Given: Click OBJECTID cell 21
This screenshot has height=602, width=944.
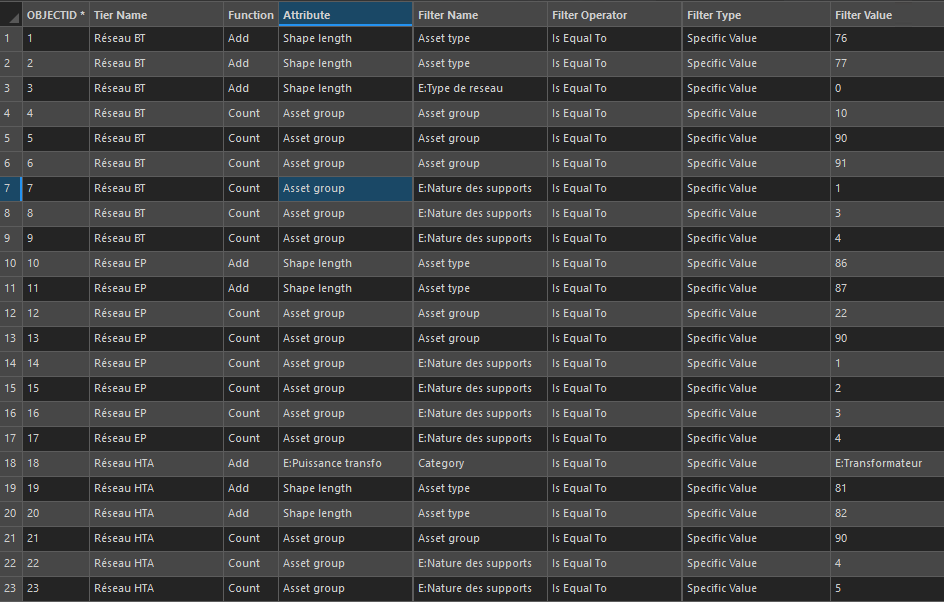Looking at the screenshot, I should (56, 538).
